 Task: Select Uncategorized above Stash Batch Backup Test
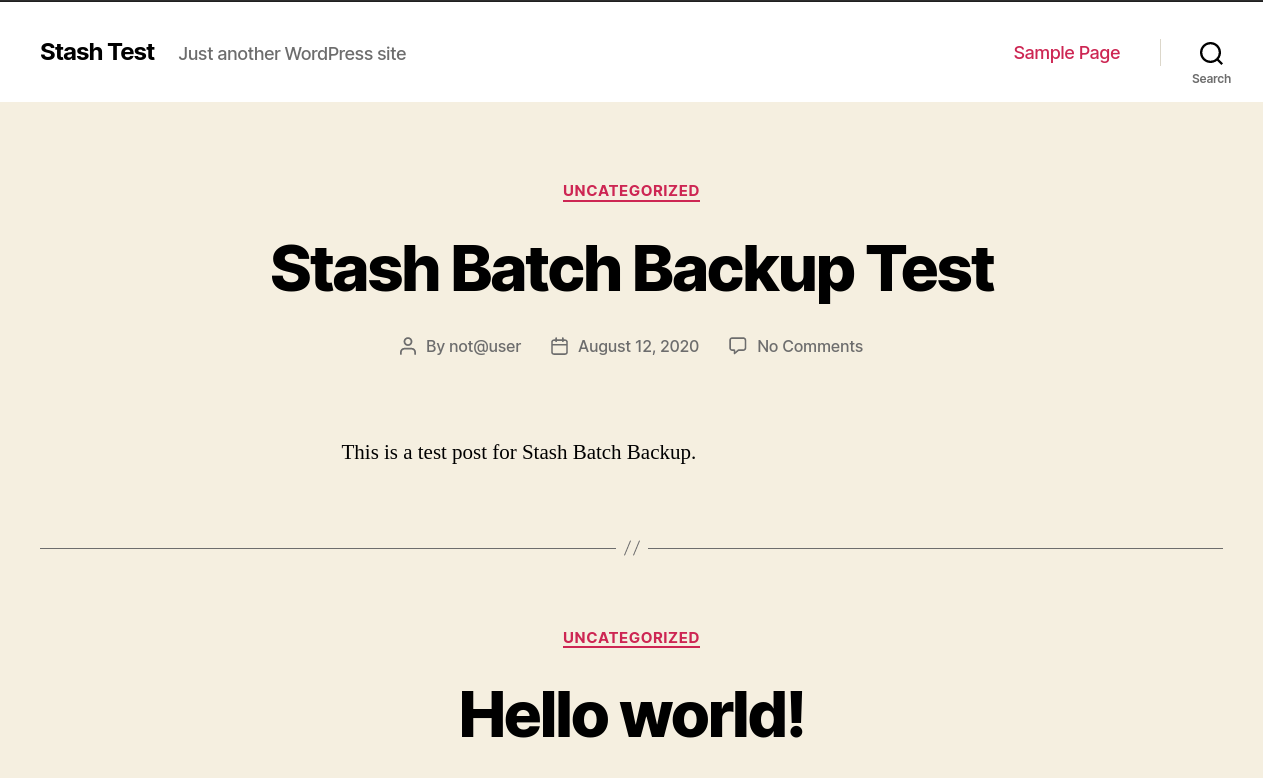coord(631,191)
